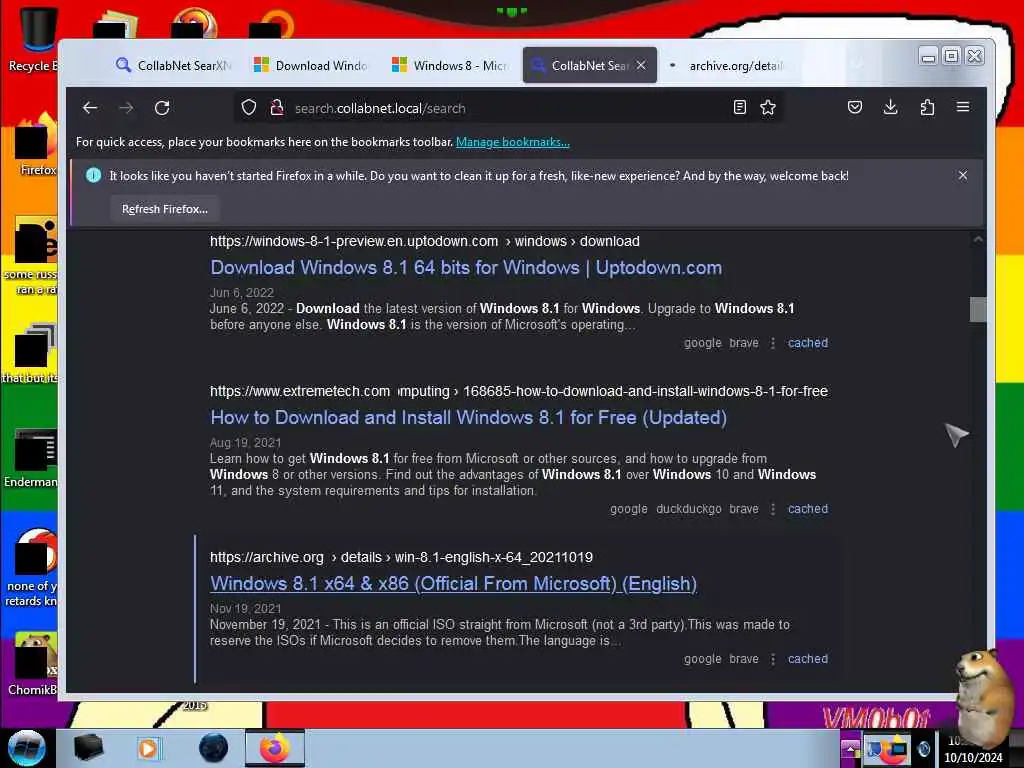Open the Pocket save icon
1024x768 pixels.
(855, 107)
